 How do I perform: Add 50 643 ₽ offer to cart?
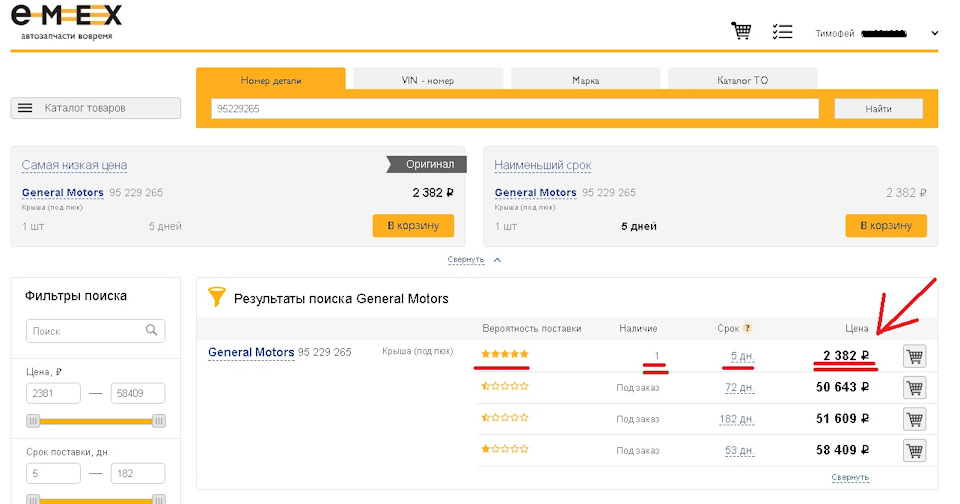[915, 388]
